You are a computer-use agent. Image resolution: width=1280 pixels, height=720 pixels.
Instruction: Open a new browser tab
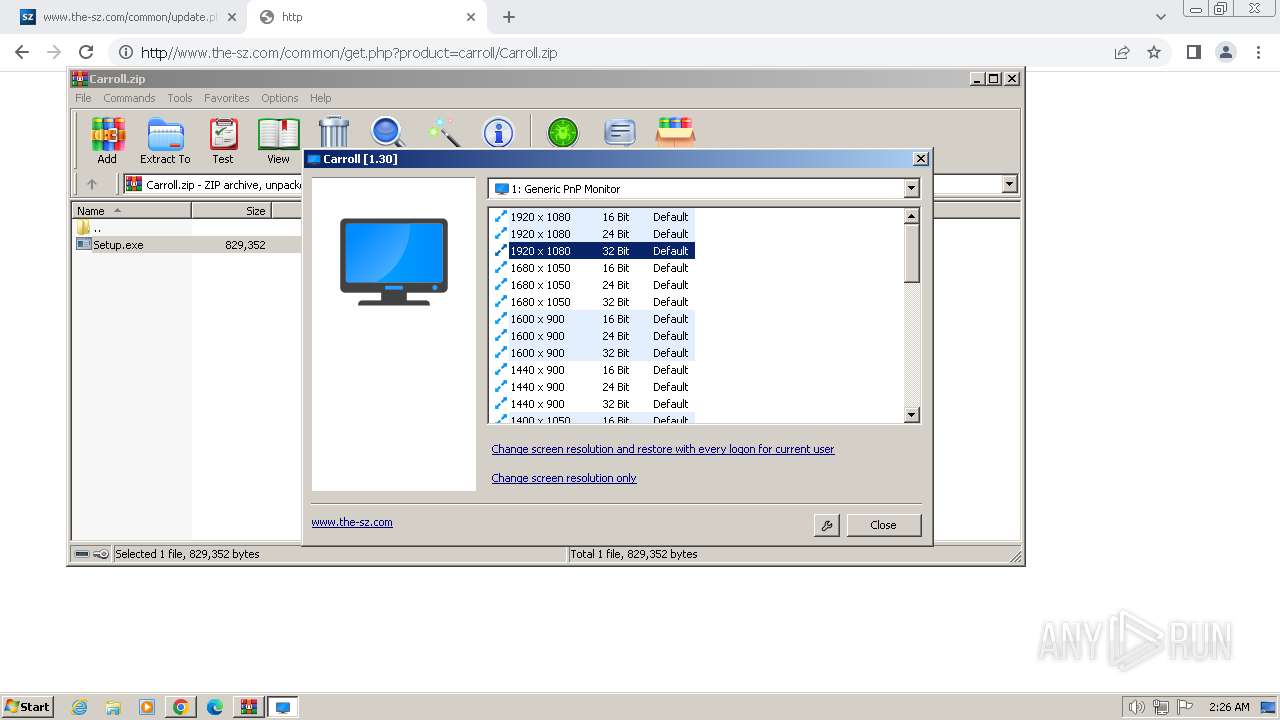(x=509, y=17)
